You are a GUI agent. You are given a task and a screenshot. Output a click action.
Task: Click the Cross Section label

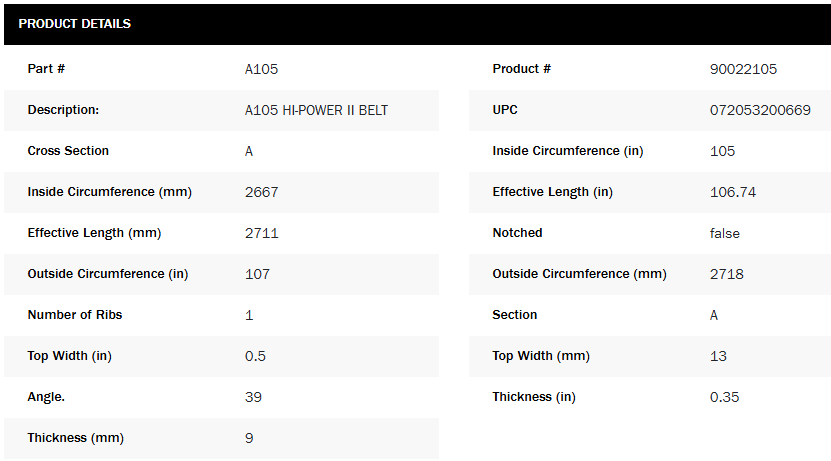coord(68,151)
